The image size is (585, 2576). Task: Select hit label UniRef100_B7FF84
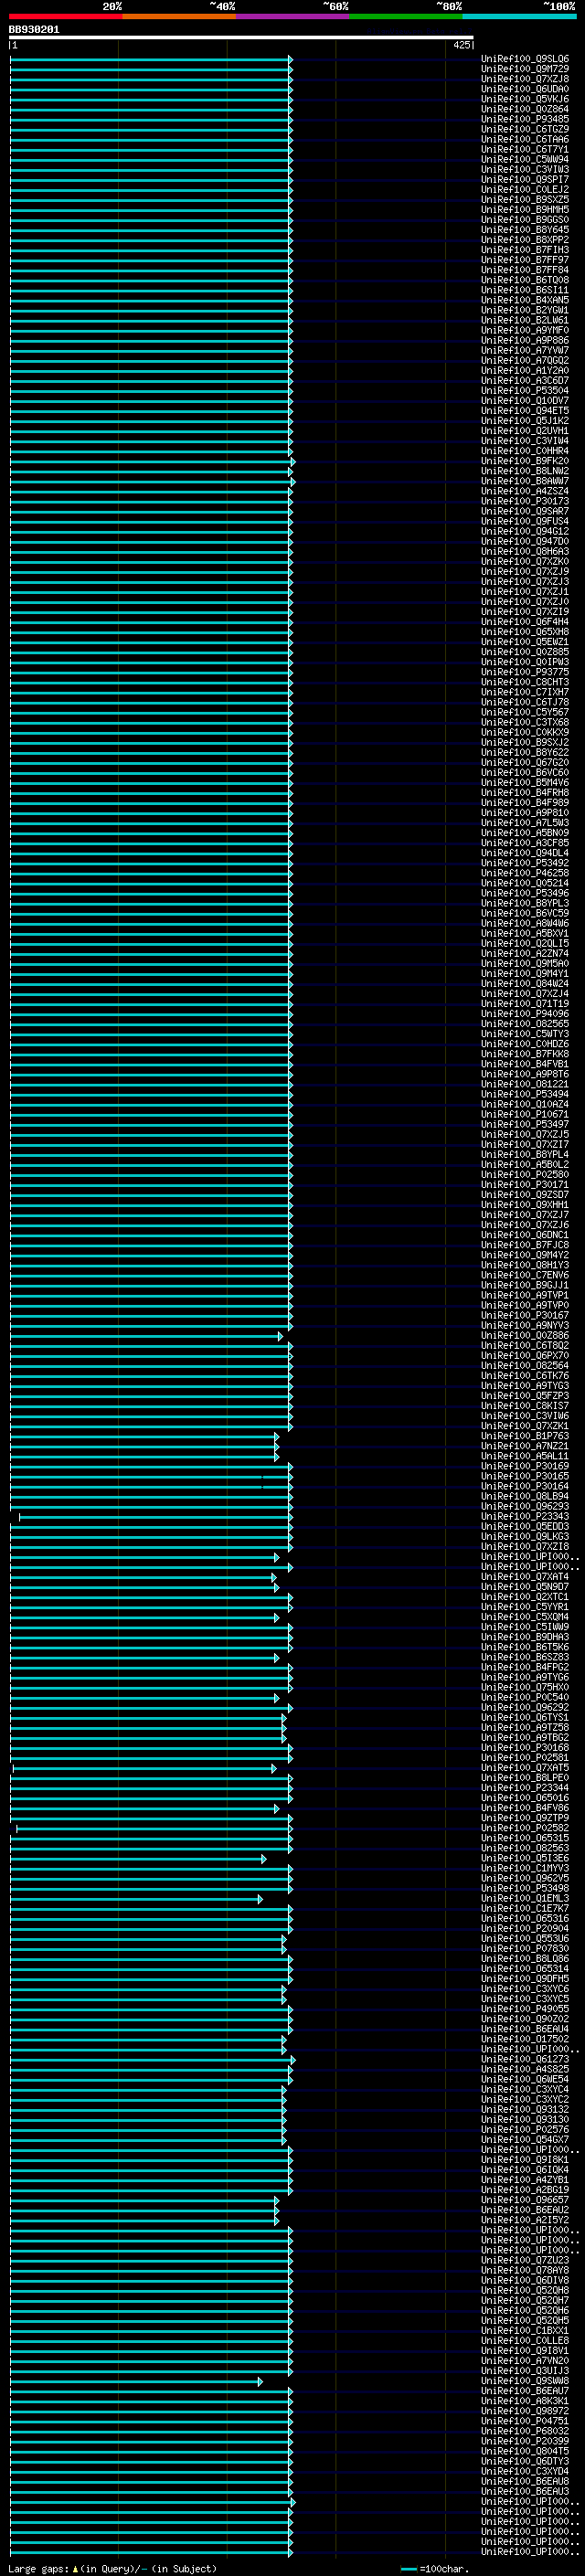525,270
